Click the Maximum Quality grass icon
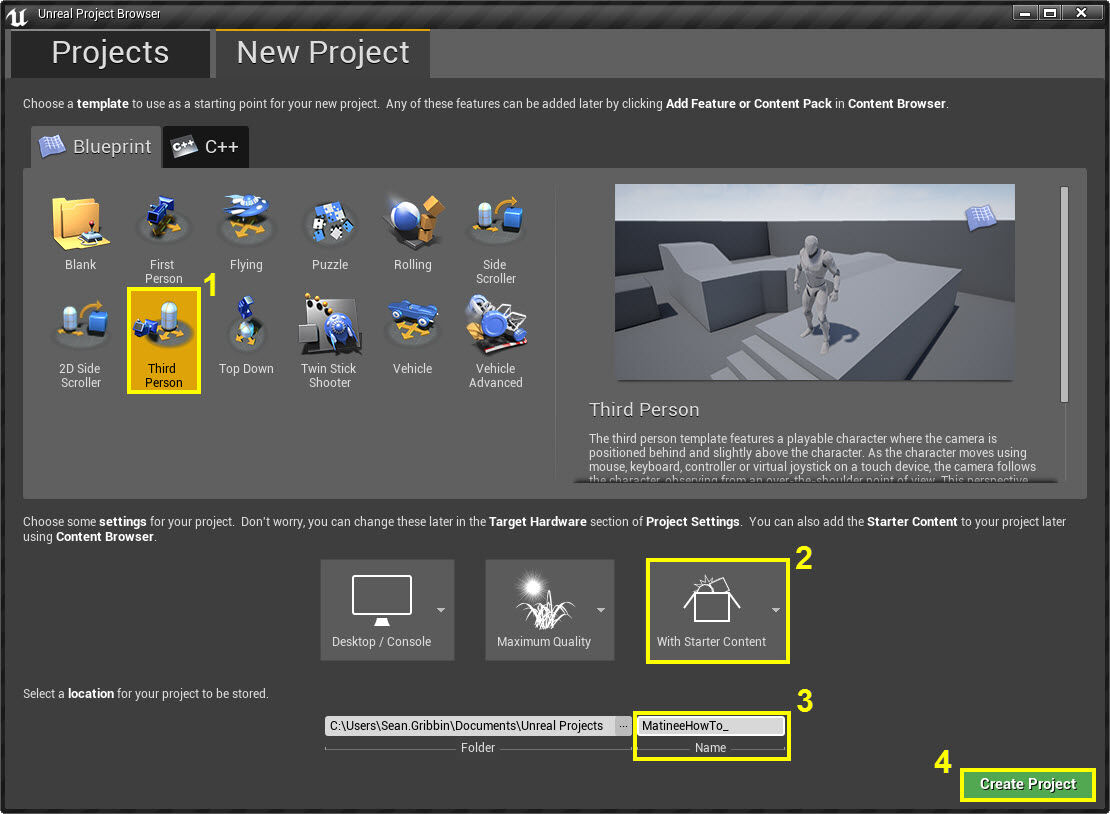1110x814 pixels. 544,602
